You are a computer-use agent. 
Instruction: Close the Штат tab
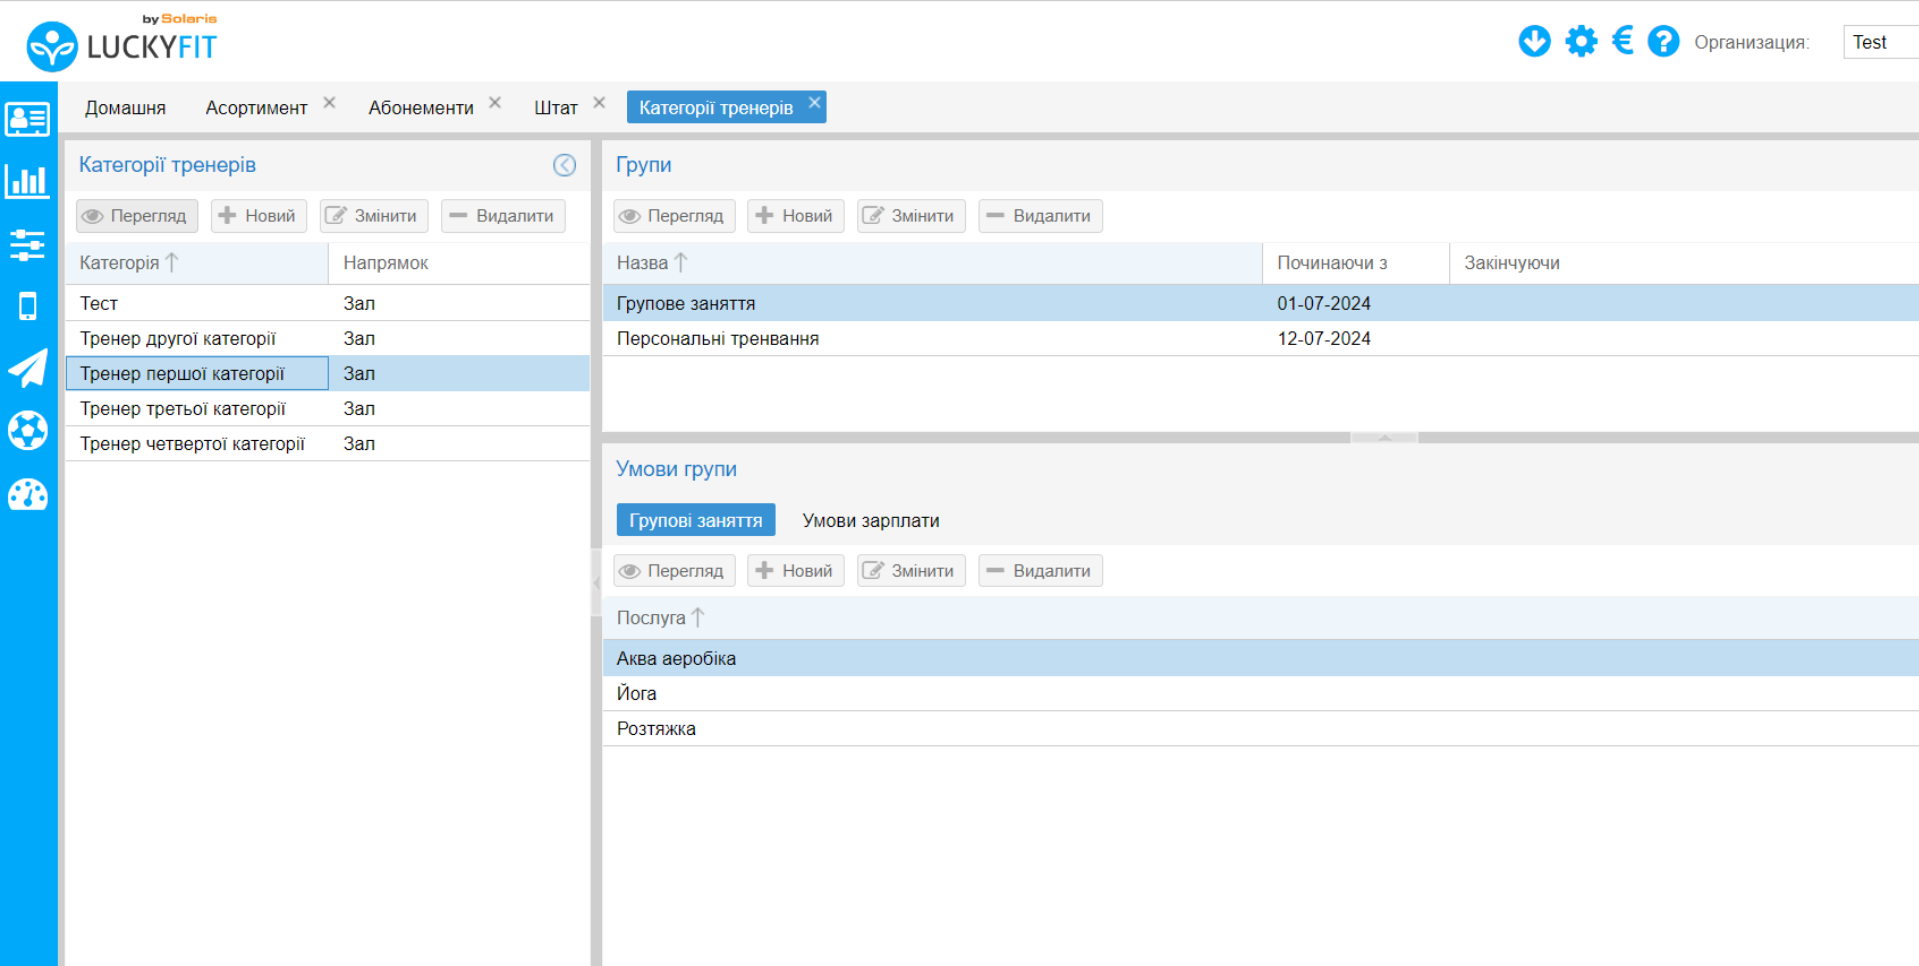(599, 103)
